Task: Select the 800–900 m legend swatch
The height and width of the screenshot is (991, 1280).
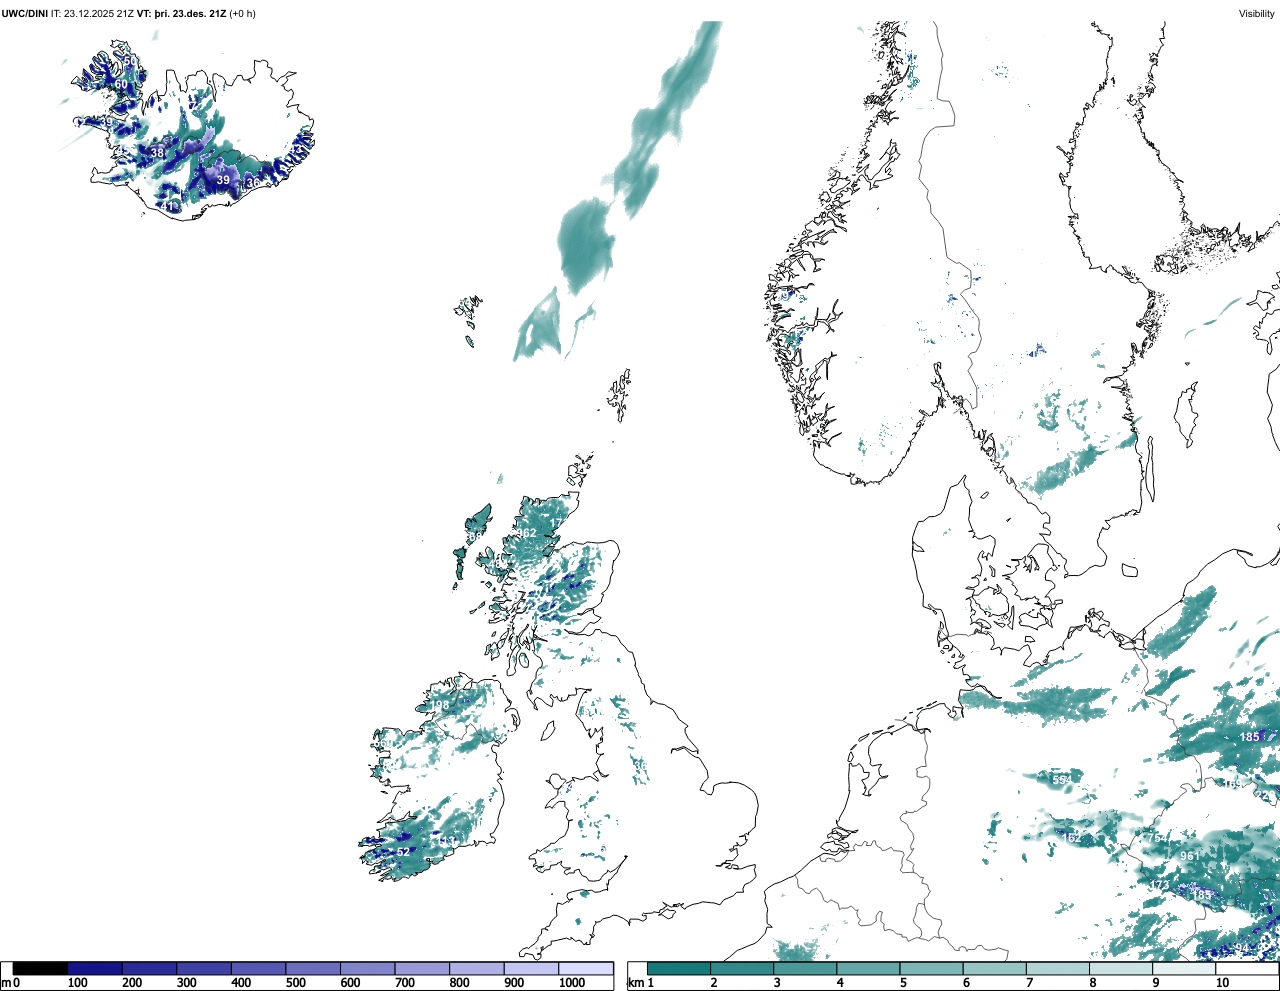Action: click(x=477, y=968)
